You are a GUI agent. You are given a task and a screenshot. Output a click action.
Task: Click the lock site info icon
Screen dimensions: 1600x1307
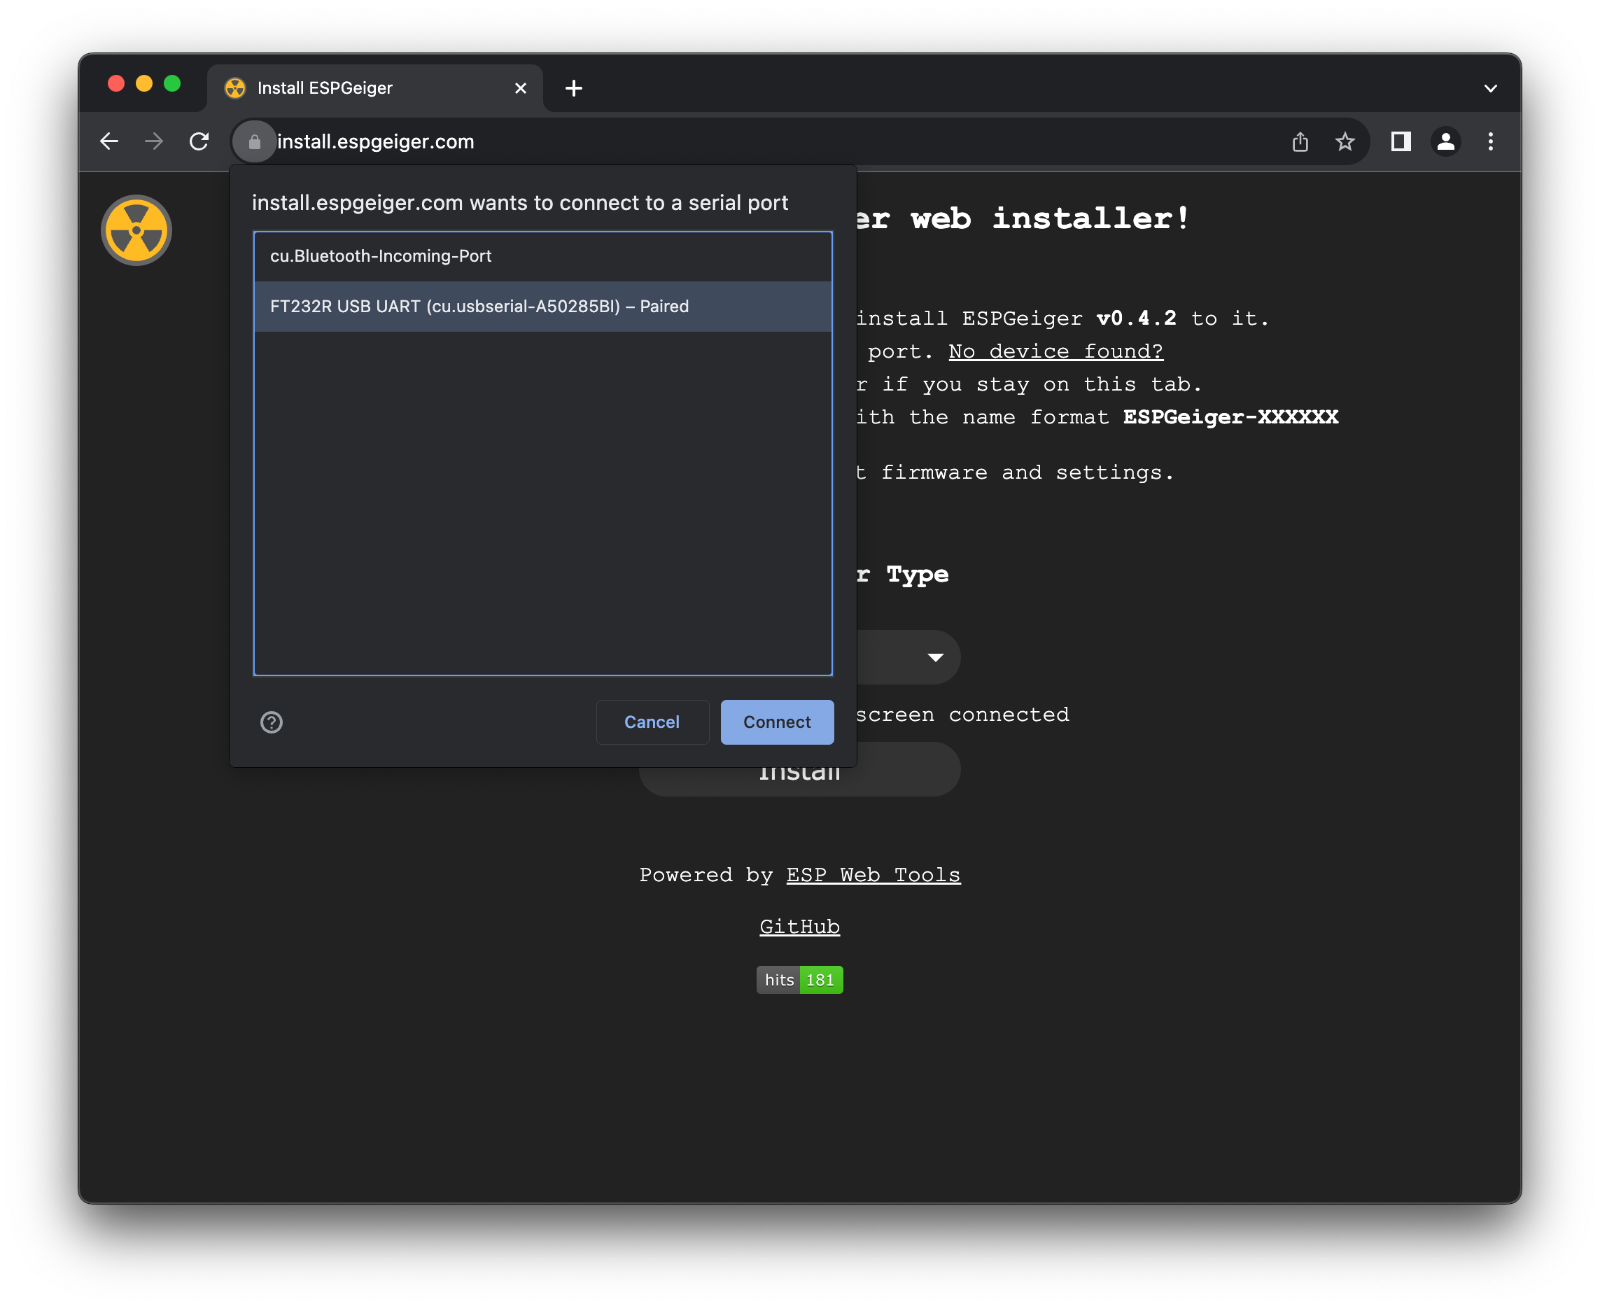click(x=254, y=142)
